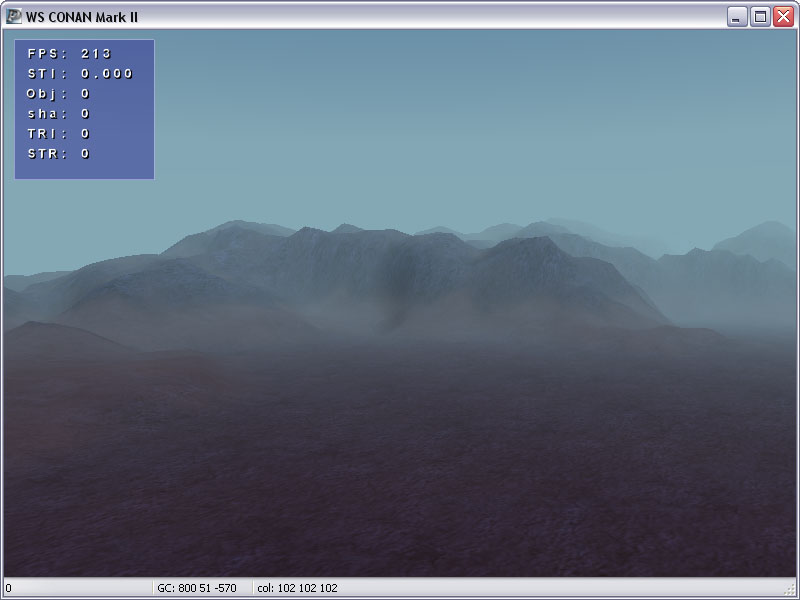This screenshot has height=600, width=800.
Task: Click the leftmost status bar pane showing 0
Action: pyautogui.click(x=75, y=588)
